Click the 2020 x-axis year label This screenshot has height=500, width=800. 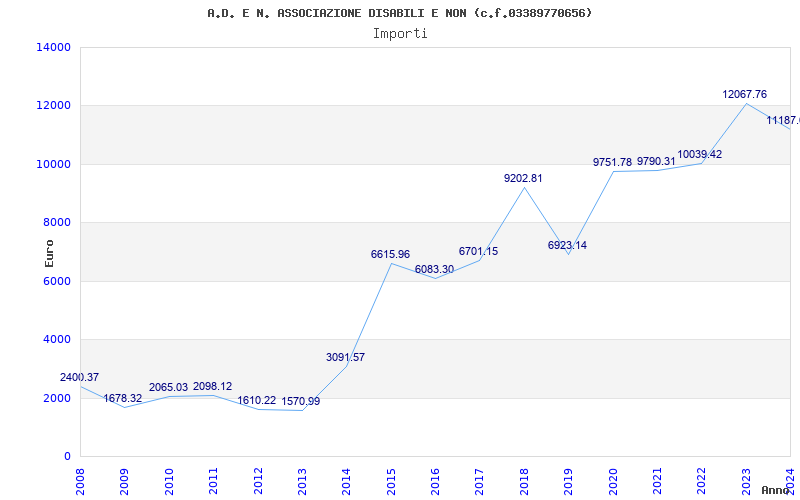tap(613, 481)
